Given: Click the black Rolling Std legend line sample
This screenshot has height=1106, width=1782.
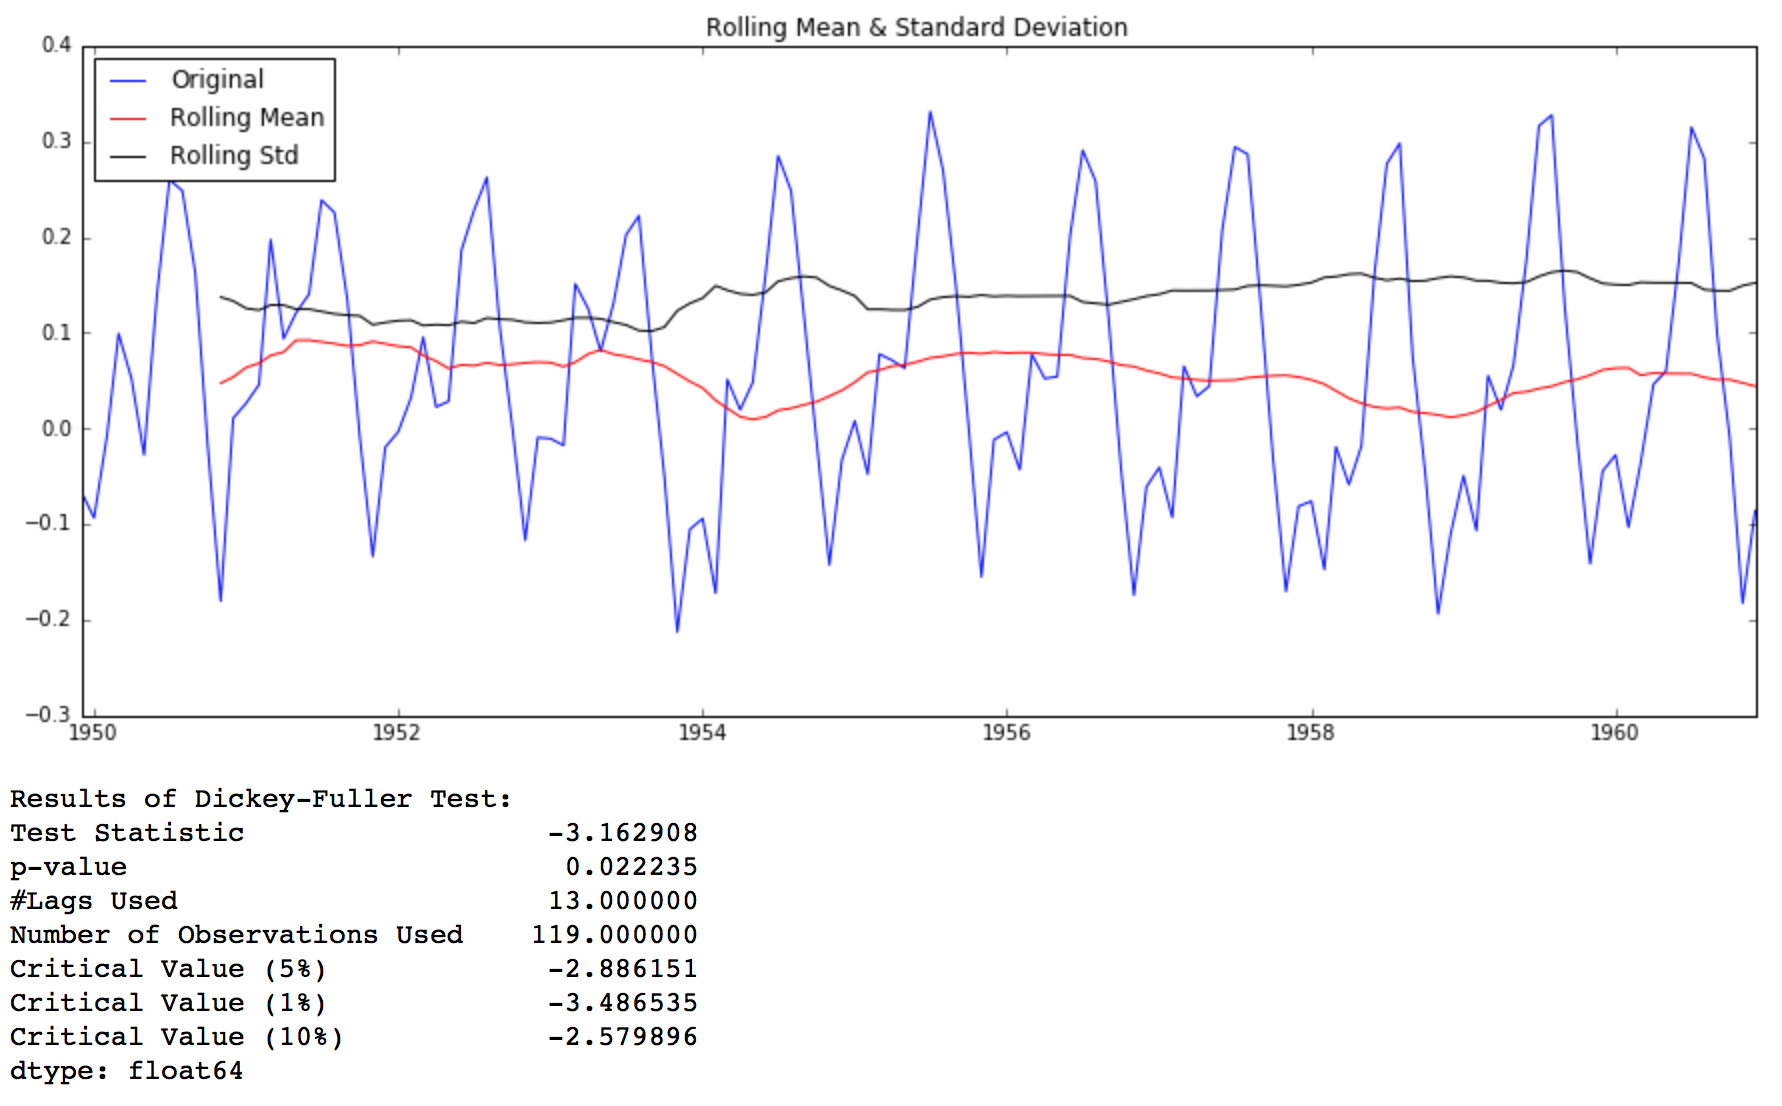Looking at the screenshot, I should tap(128, 156).
